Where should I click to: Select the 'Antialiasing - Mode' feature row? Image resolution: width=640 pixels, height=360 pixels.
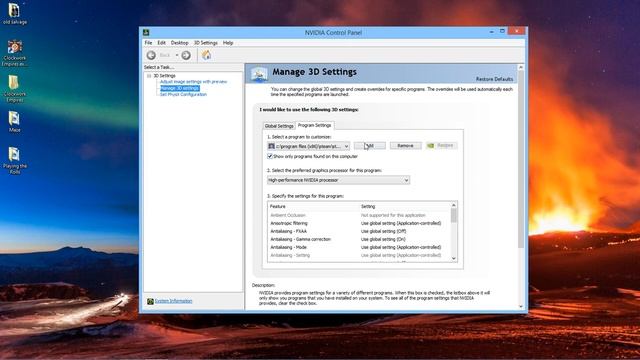tap(359, 247)
